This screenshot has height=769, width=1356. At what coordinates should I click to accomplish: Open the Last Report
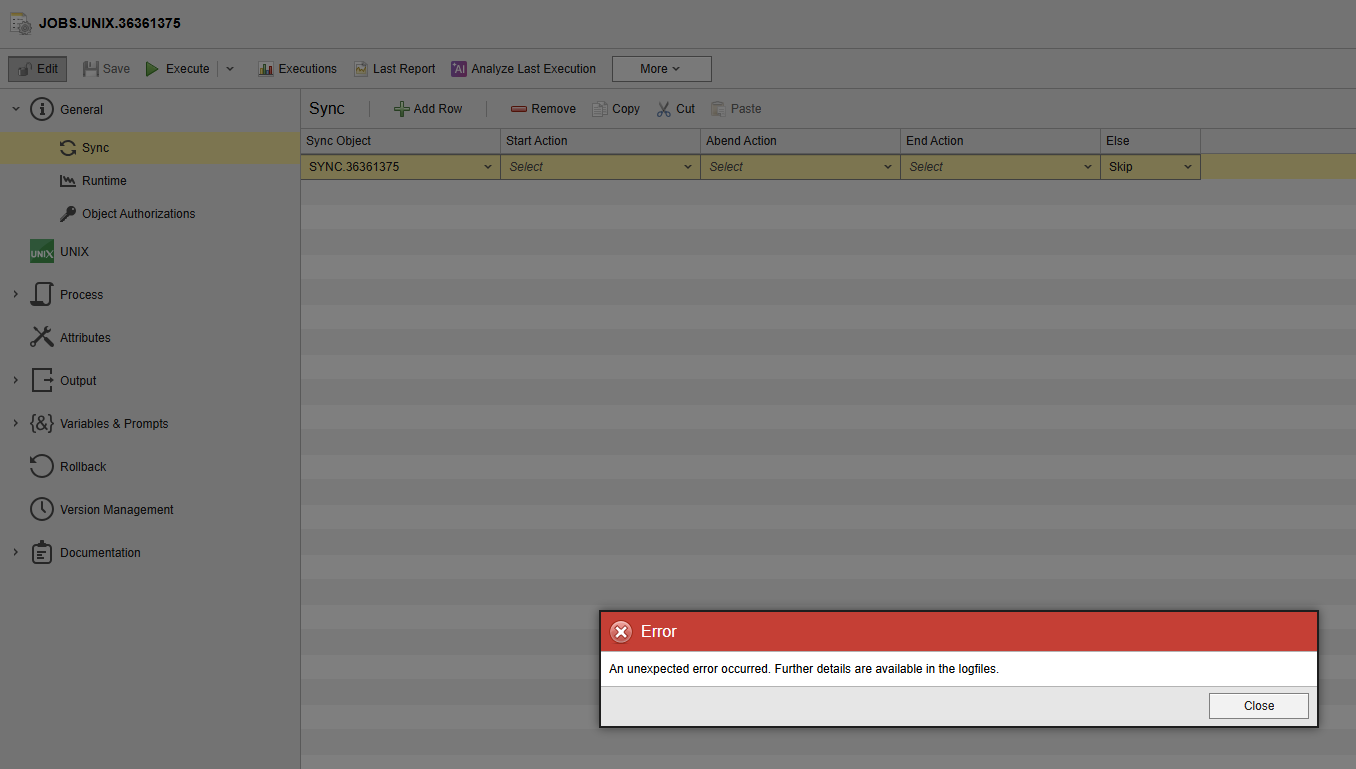pyautogui.click(x=394, y=69)
